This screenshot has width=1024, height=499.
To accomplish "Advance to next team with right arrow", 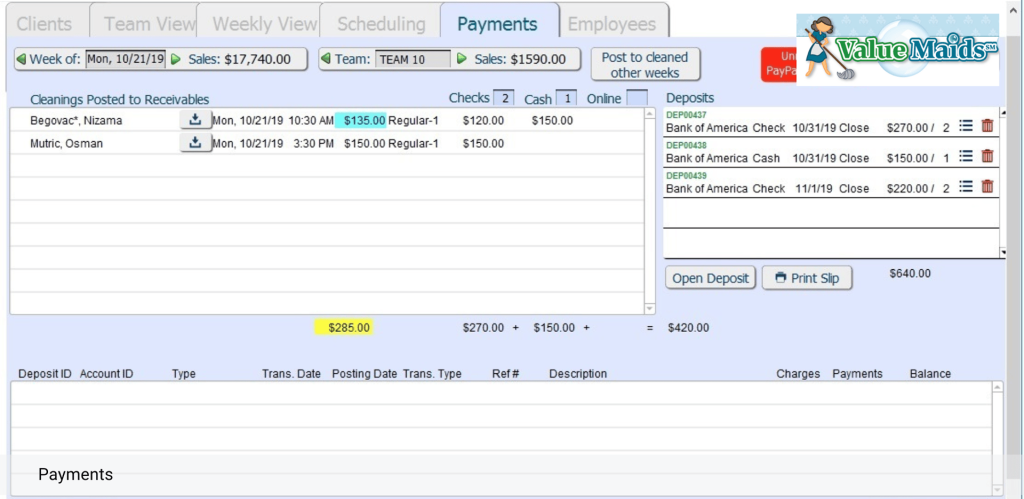I will pyautogui.click(x=462, y=59).
